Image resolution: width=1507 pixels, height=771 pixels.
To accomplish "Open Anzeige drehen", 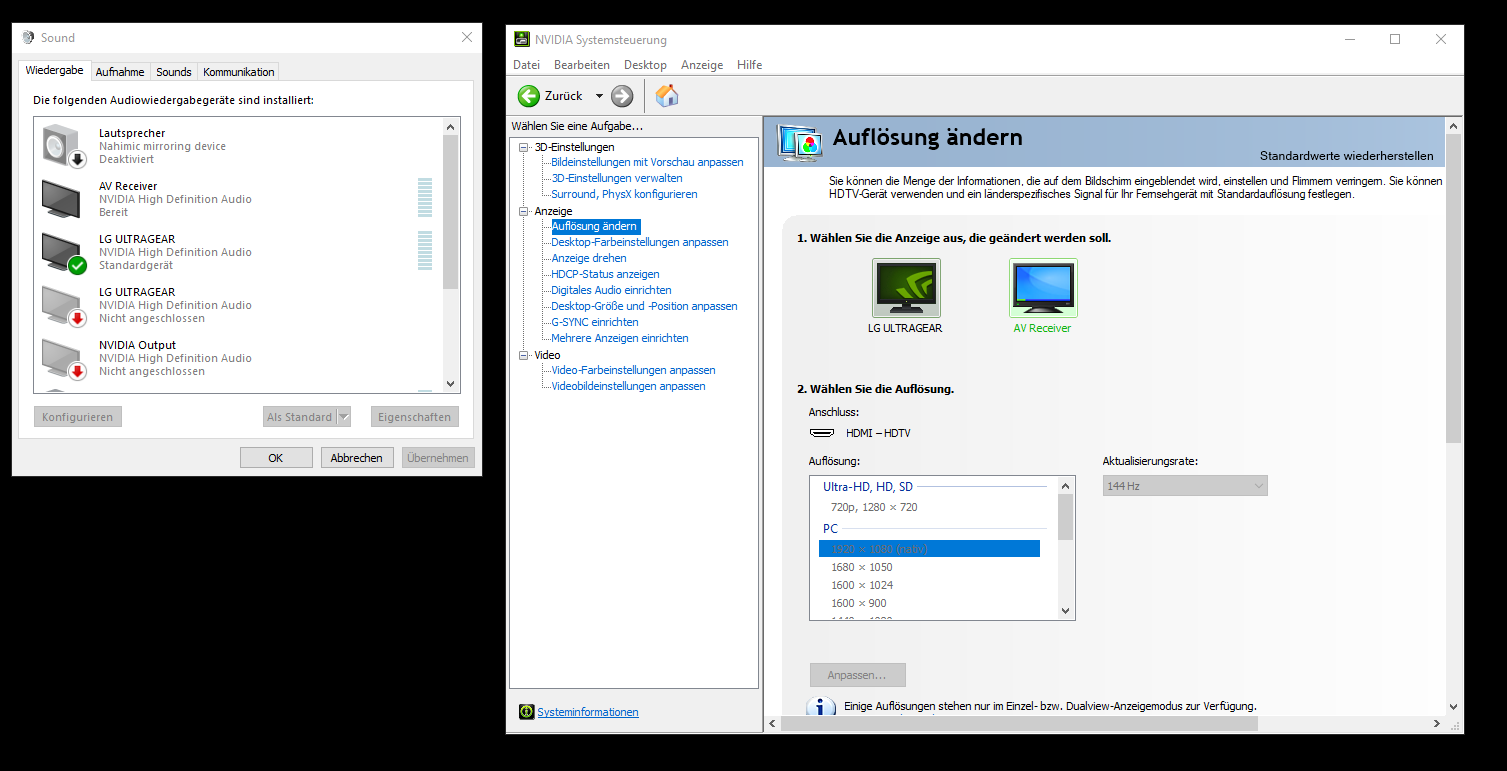I will pyautogui.click(x=589, y=258).
